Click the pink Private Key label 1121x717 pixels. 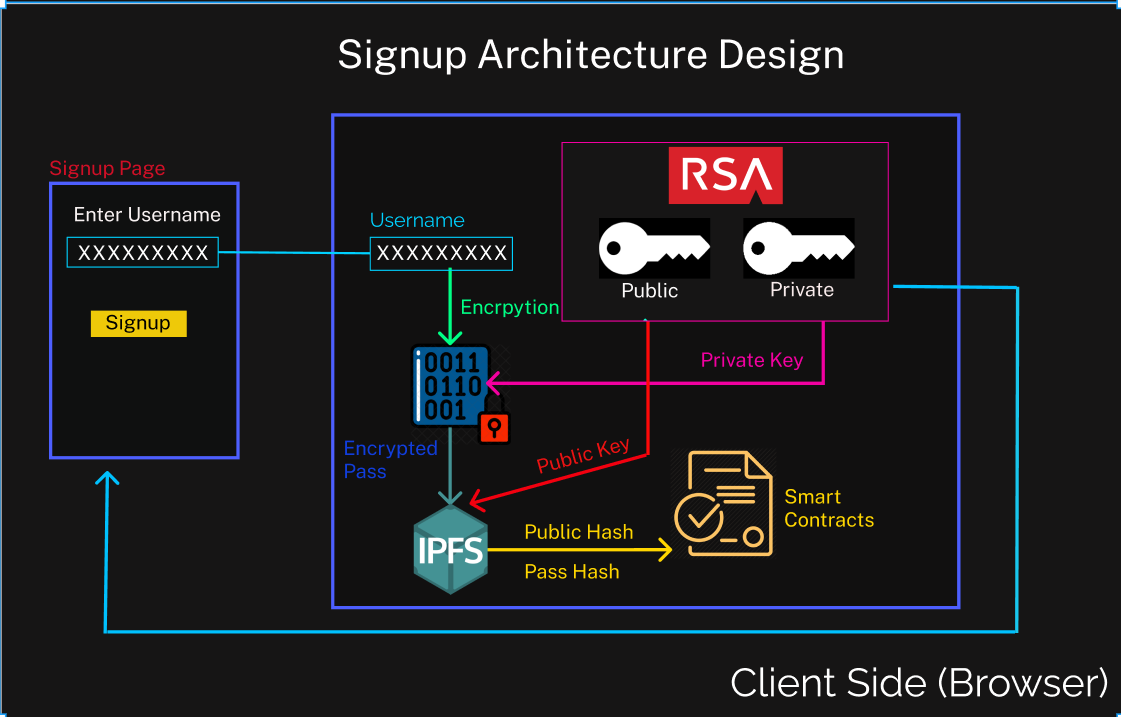click(752, 360)
